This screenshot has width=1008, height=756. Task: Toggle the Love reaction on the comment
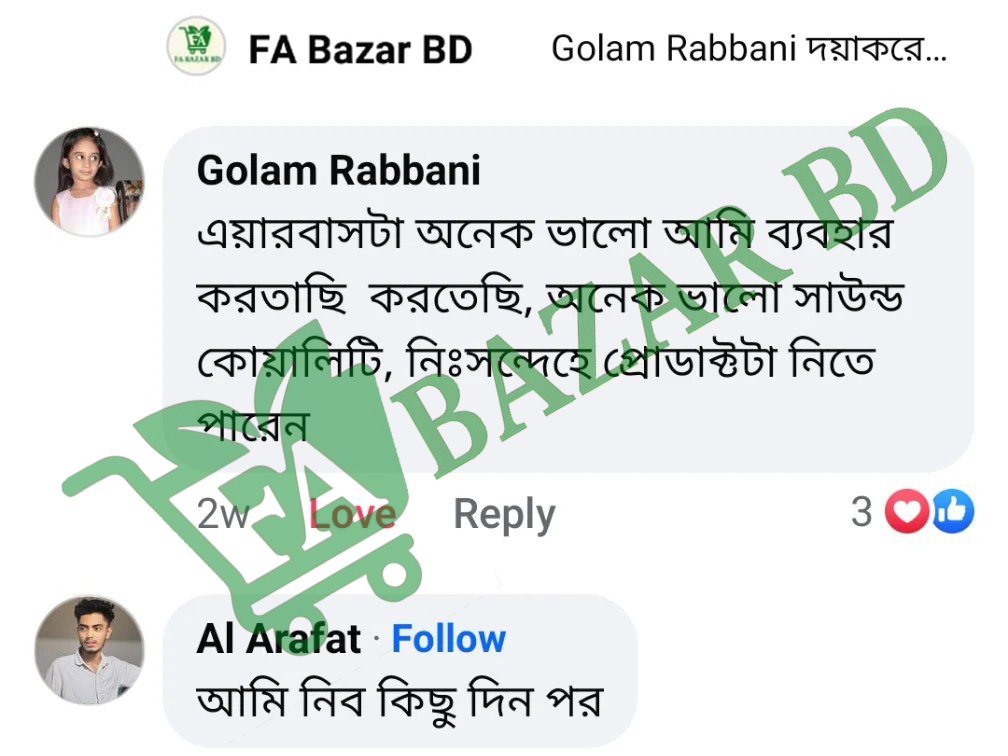tap(352, 515)
